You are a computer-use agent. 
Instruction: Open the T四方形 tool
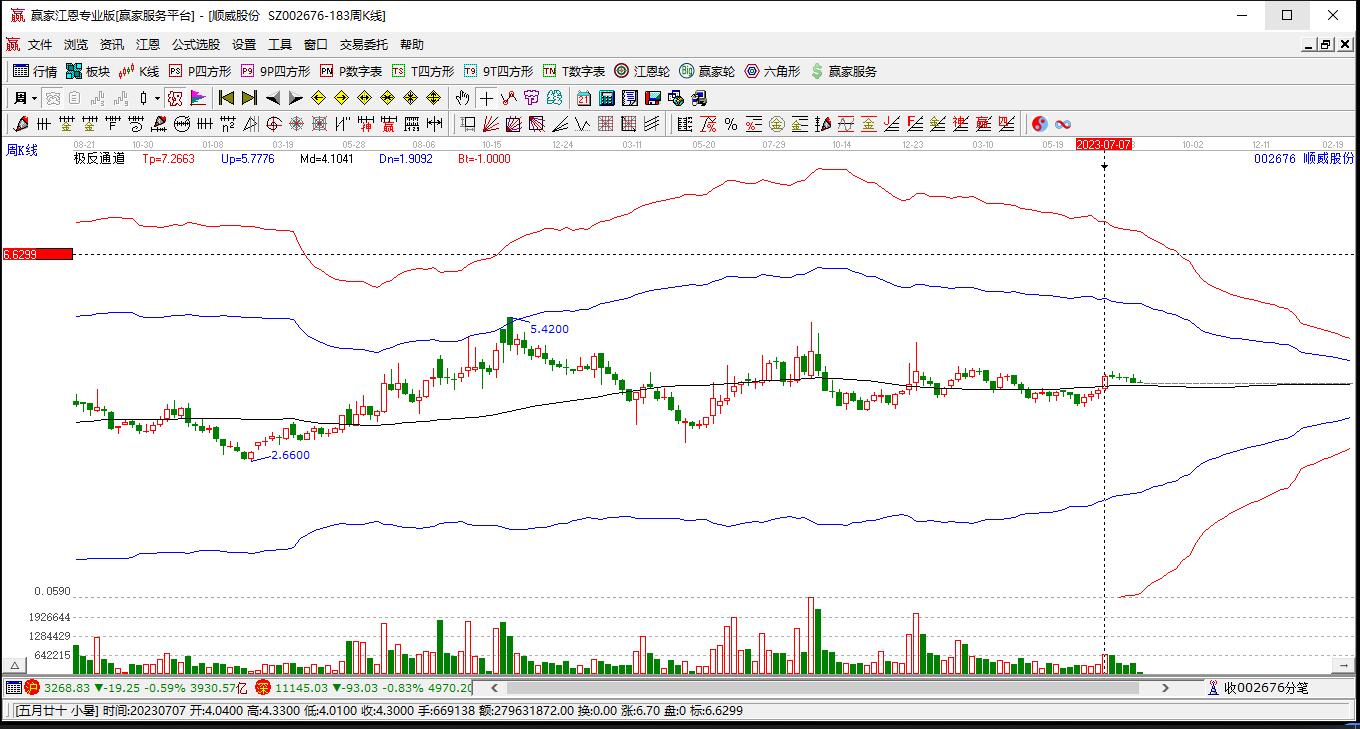click(x=422, y=71)
